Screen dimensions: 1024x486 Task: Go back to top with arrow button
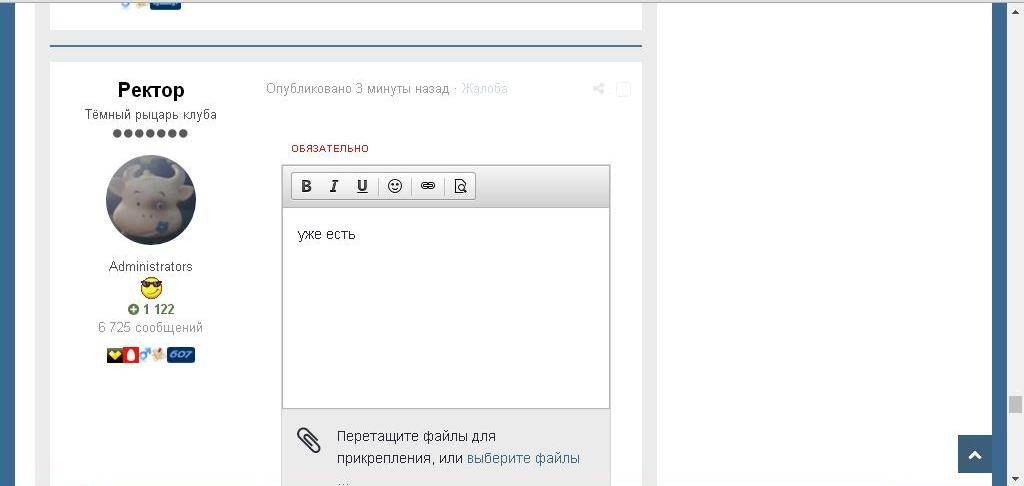click(x=974, y=454)
